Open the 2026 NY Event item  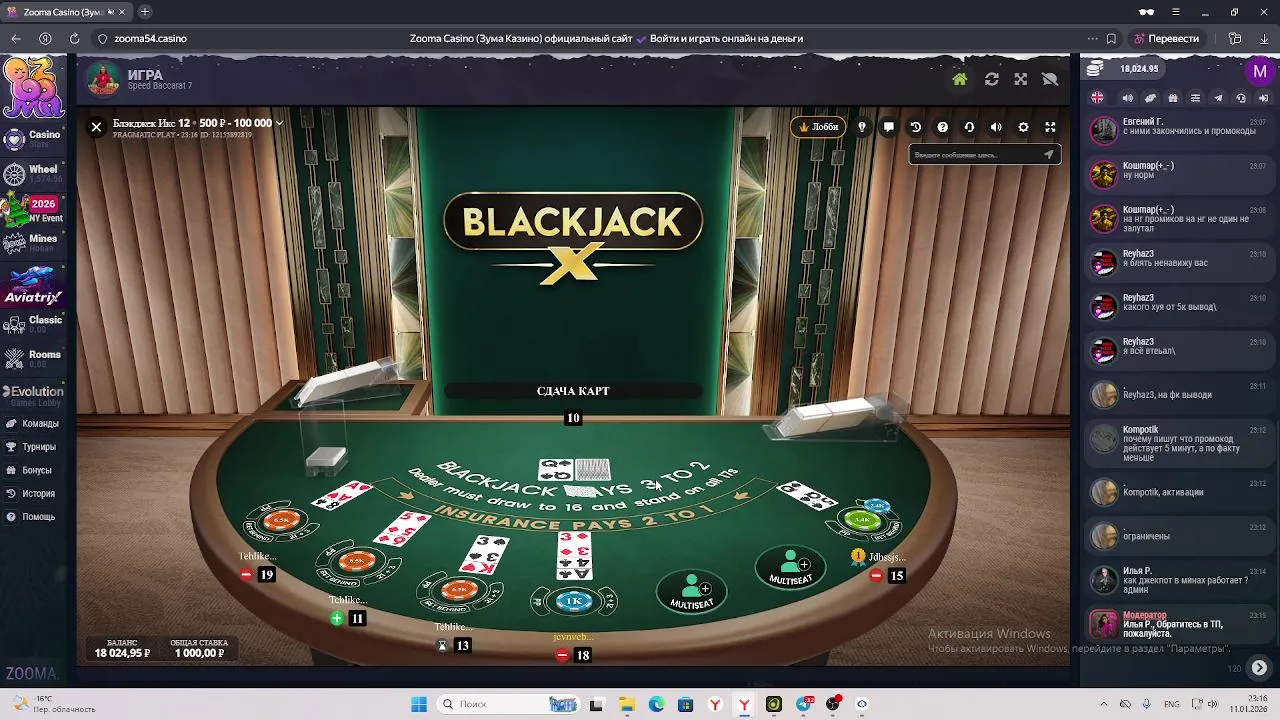(x=32, y=209)
